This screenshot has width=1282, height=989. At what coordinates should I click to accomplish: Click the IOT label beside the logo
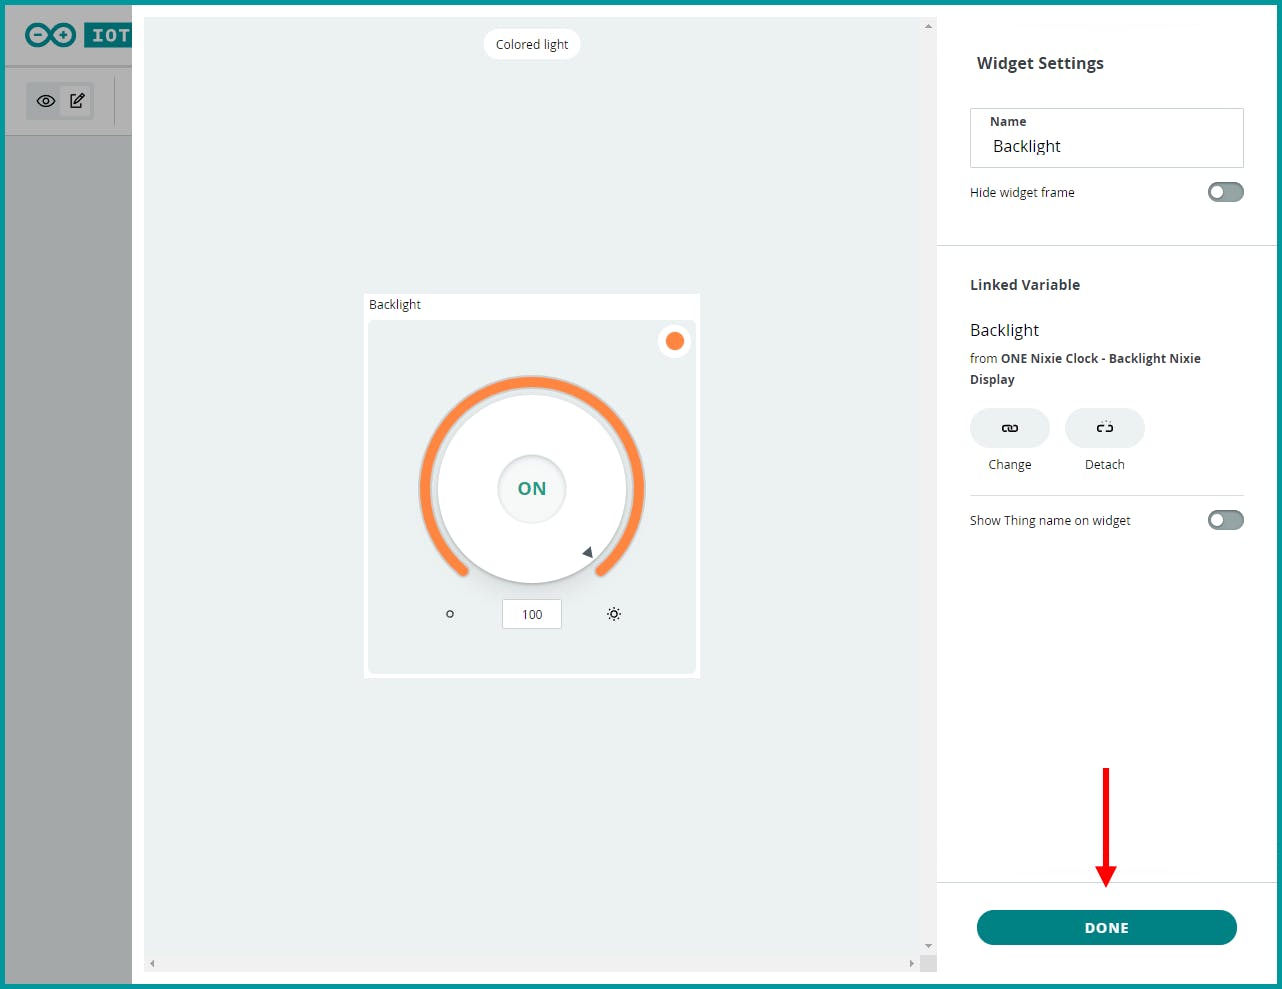pos(108,35)
